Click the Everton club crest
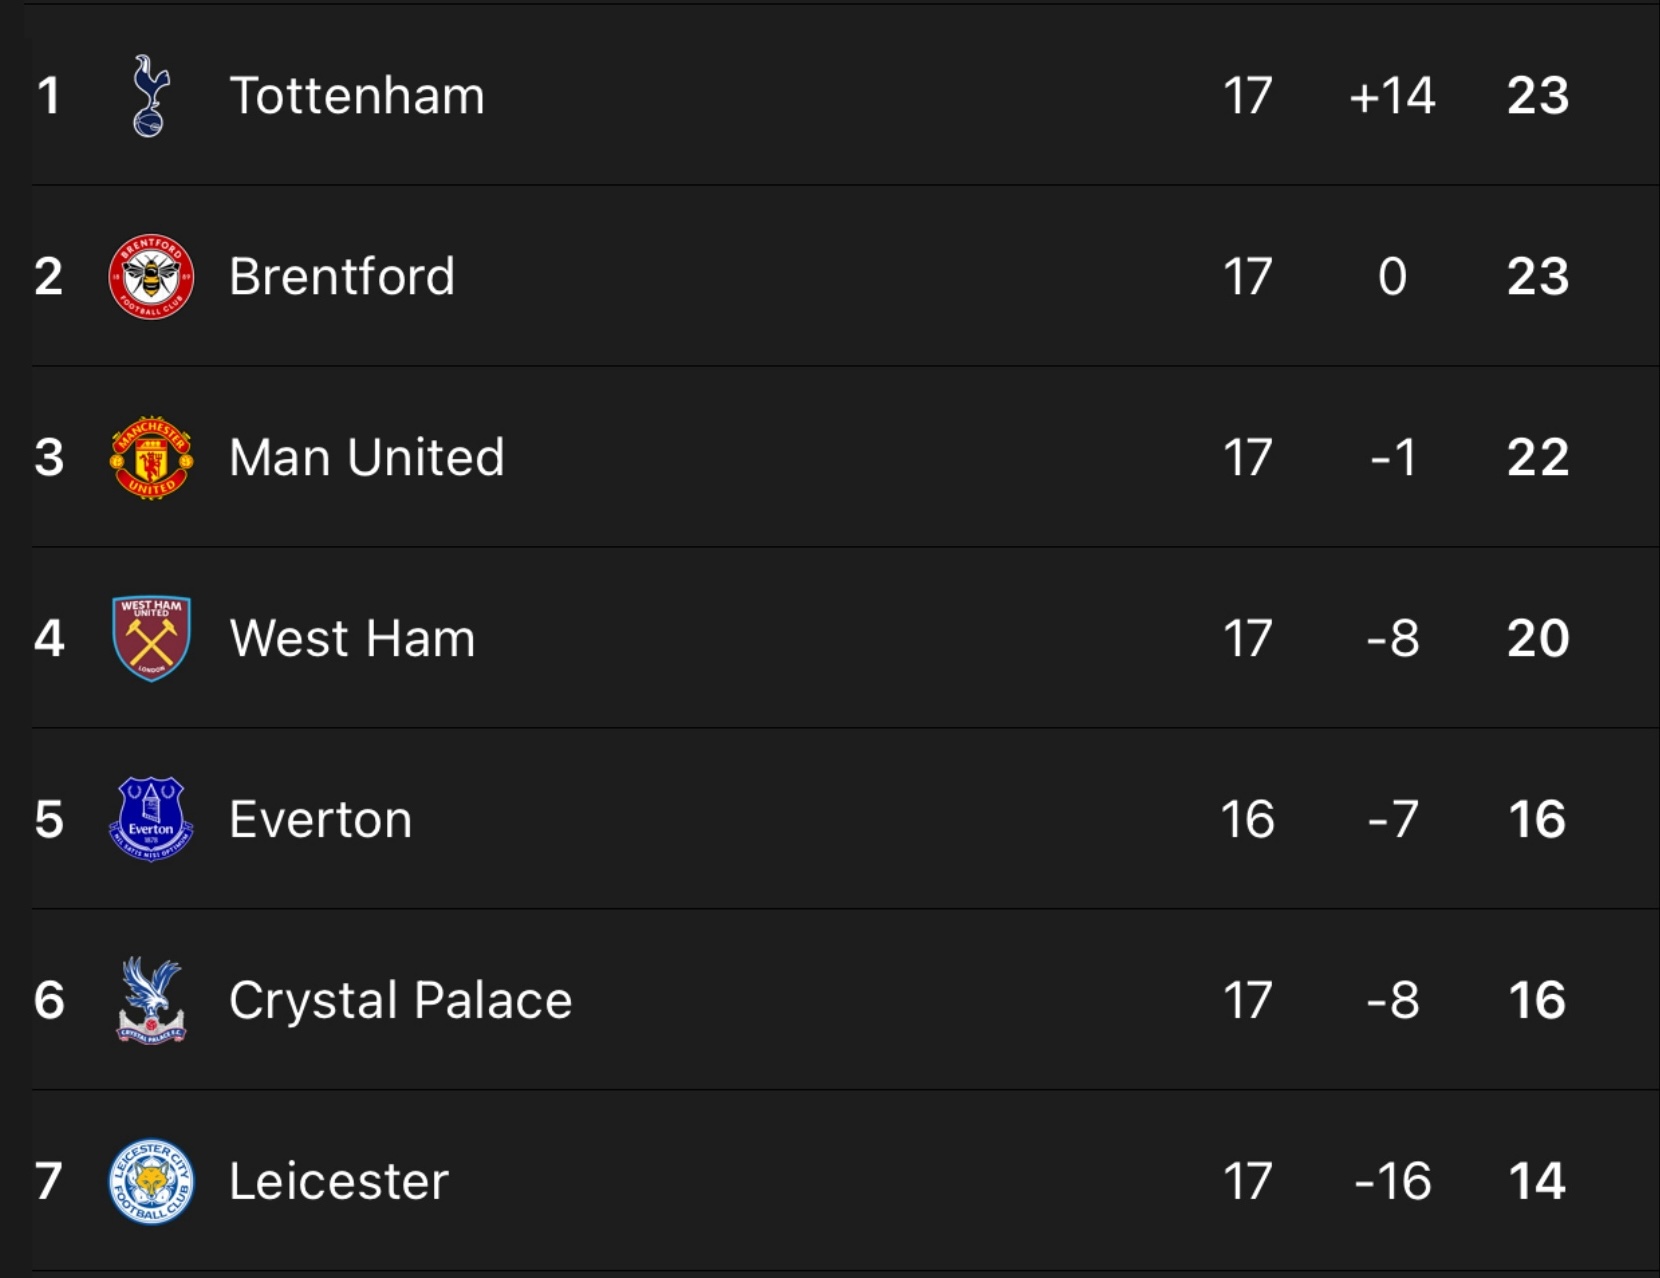Image resolution: width=1660 pixels, height=1278 pixels. [151, 820]
